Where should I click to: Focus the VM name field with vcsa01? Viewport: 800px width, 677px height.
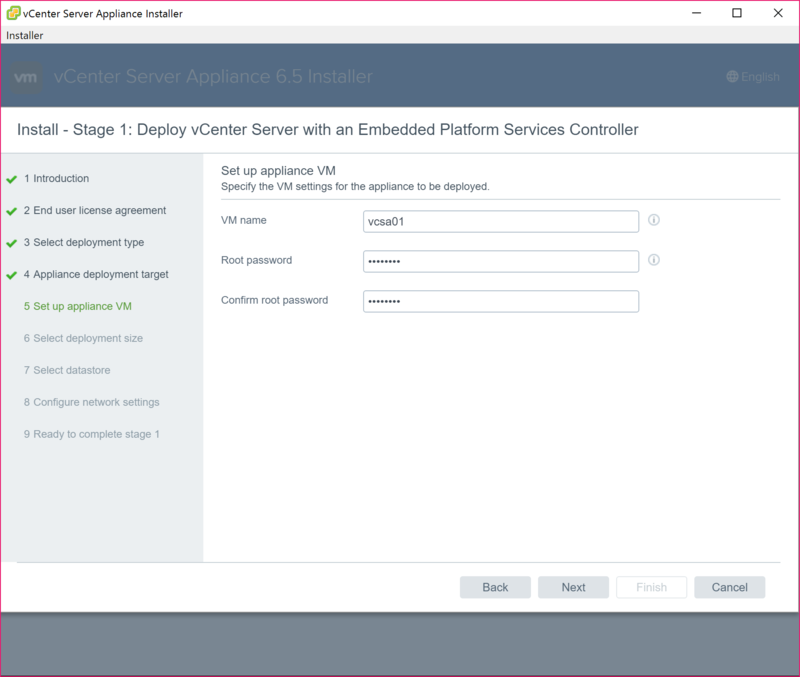tap(501, 221)
